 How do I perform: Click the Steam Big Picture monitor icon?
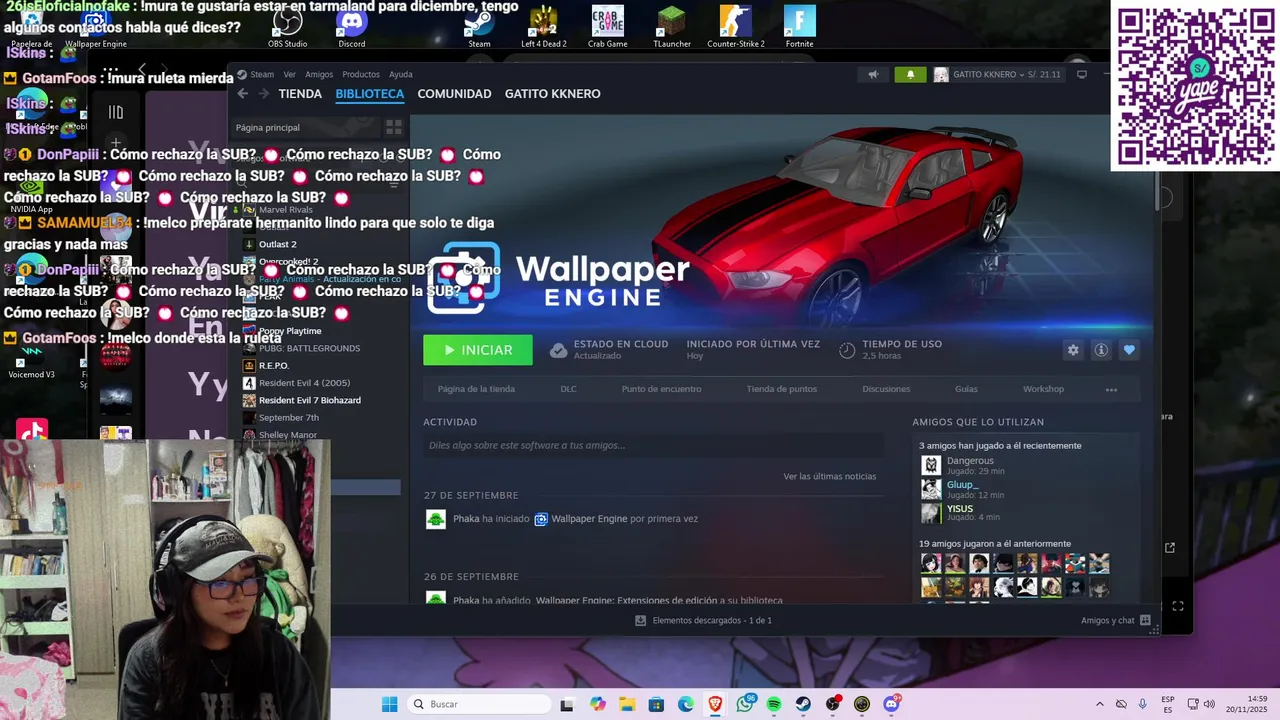[1081, 75]
